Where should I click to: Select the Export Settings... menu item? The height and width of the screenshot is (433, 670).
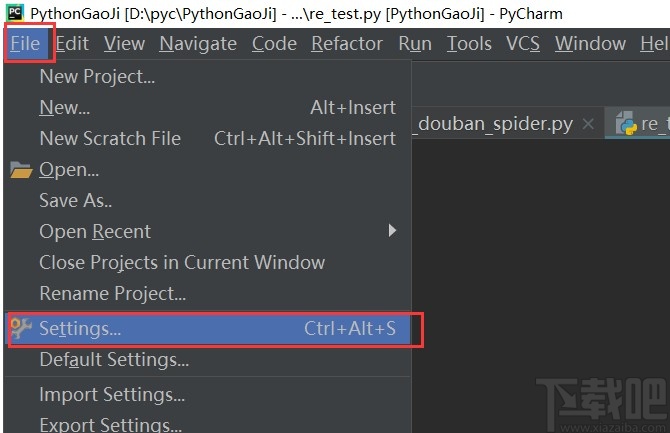coord(111,424)
